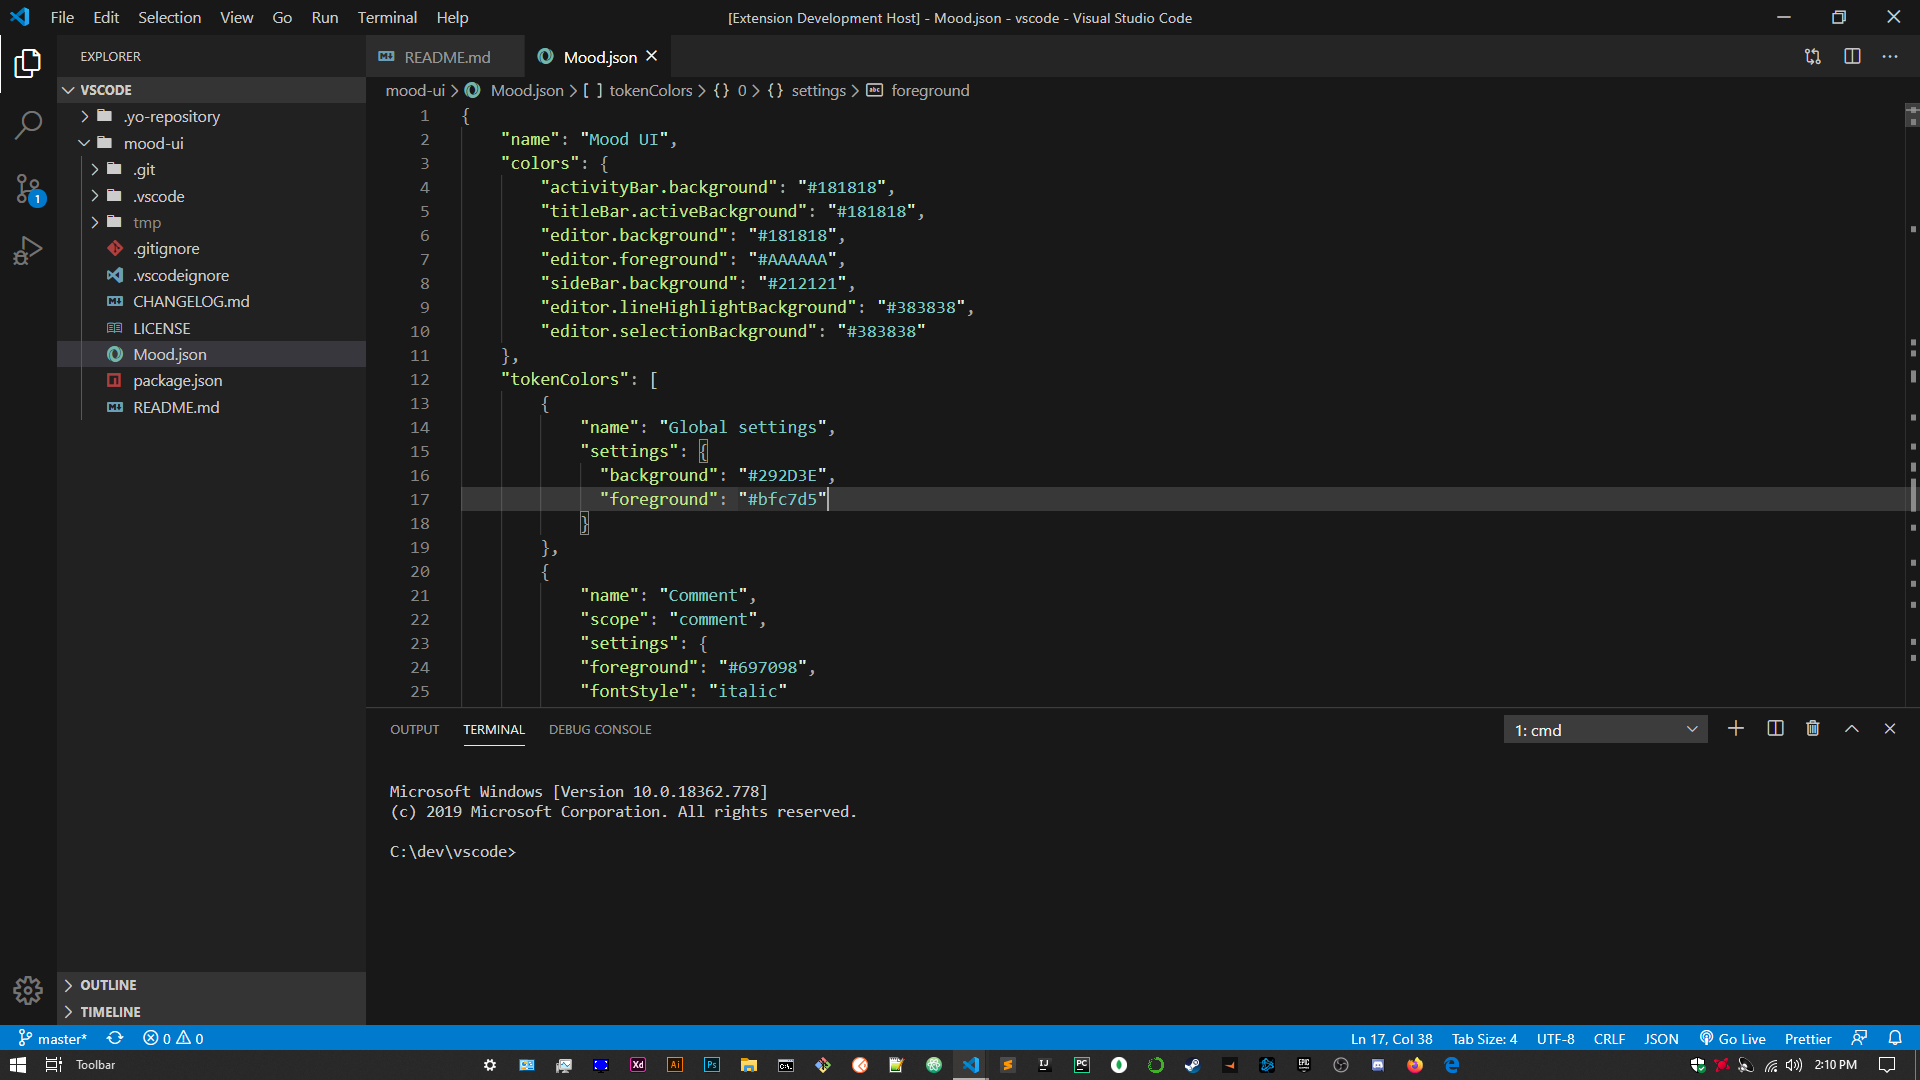Click the Steam icon in the taskbar
The width and height of the screenshot is (1920, 1080).
pyautogui.click(x=1193, y=1065)
